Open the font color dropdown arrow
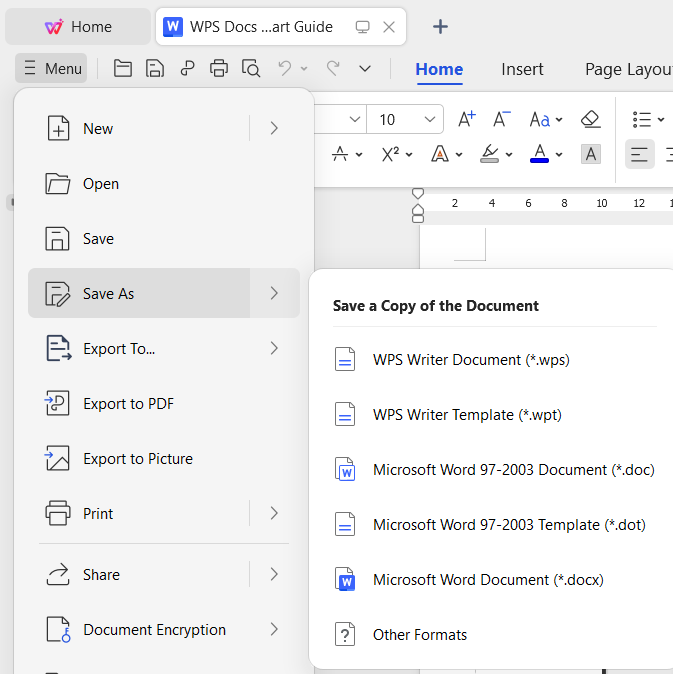This screenshot has height=674, width=673. (559, 155)
